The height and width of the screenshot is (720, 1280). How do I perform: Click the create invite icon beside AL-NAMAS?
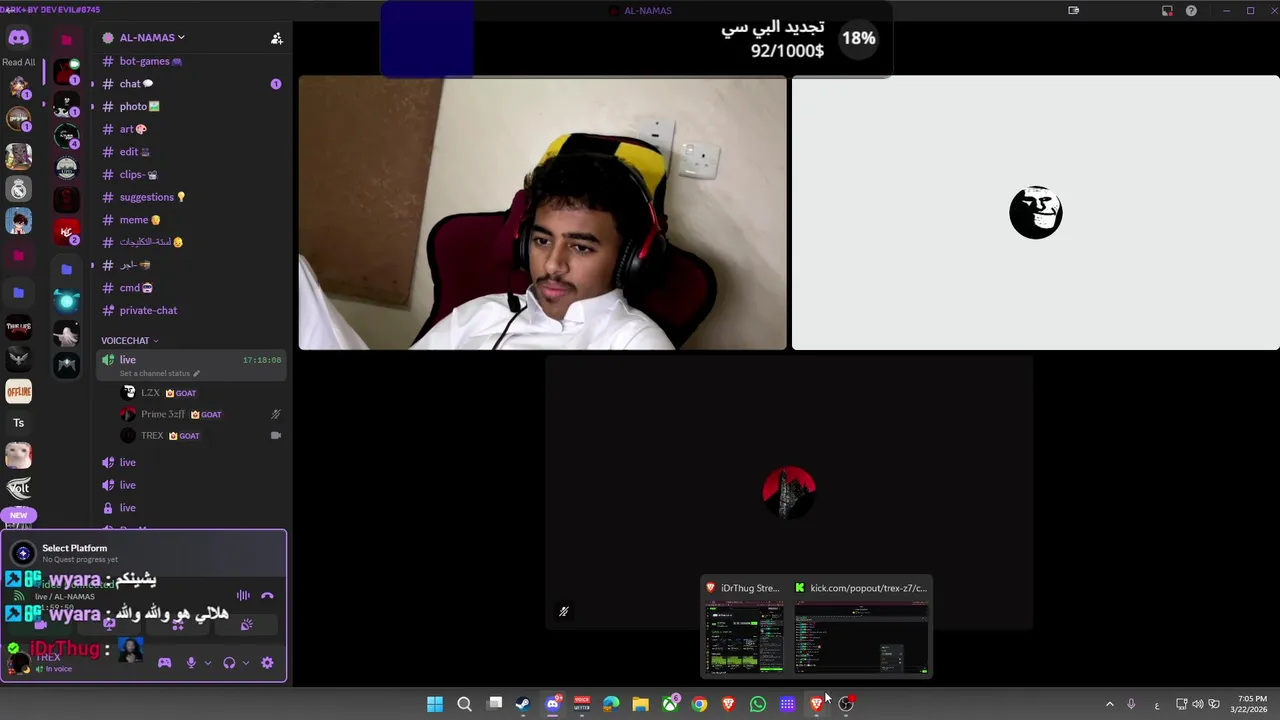pyautogui.click(x=277, y=38)
